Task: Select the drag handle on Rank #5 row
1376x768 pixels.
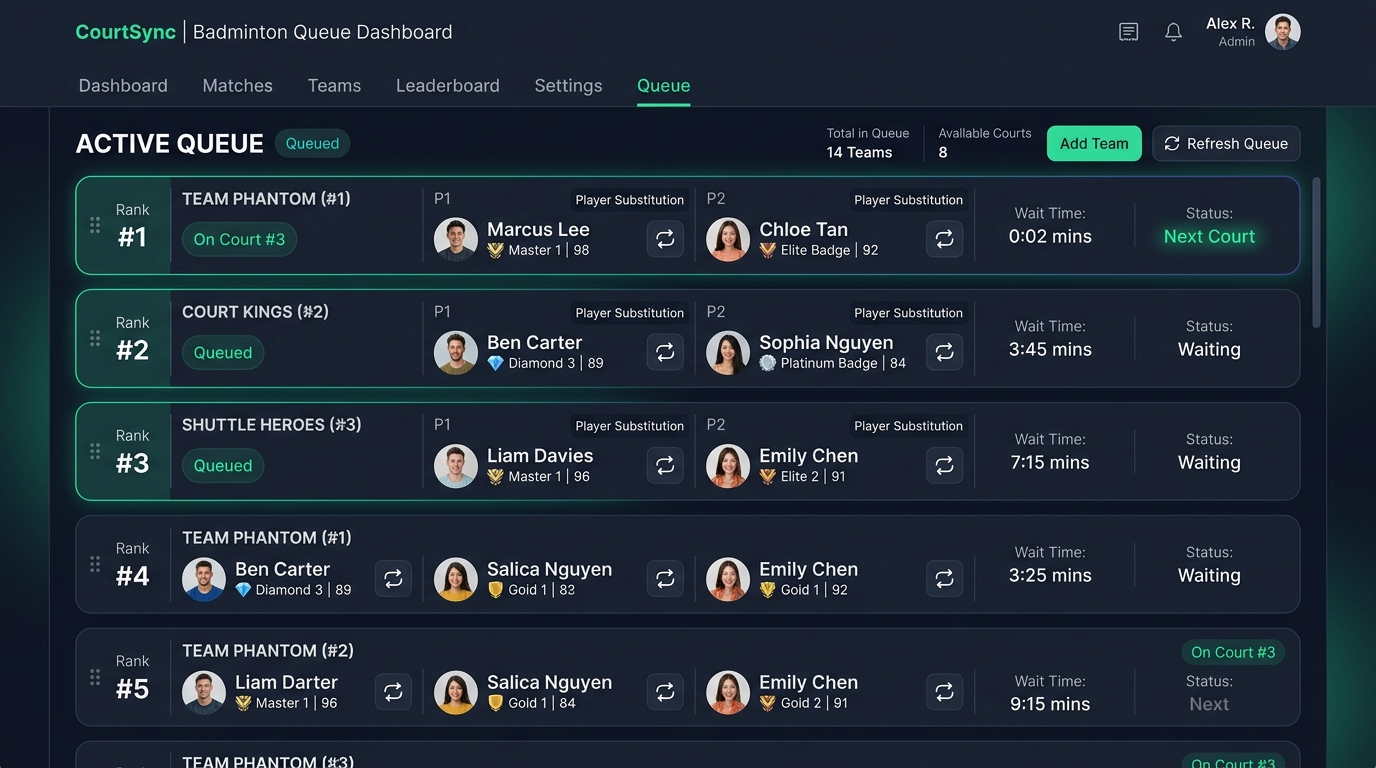Action: [95, 677]
